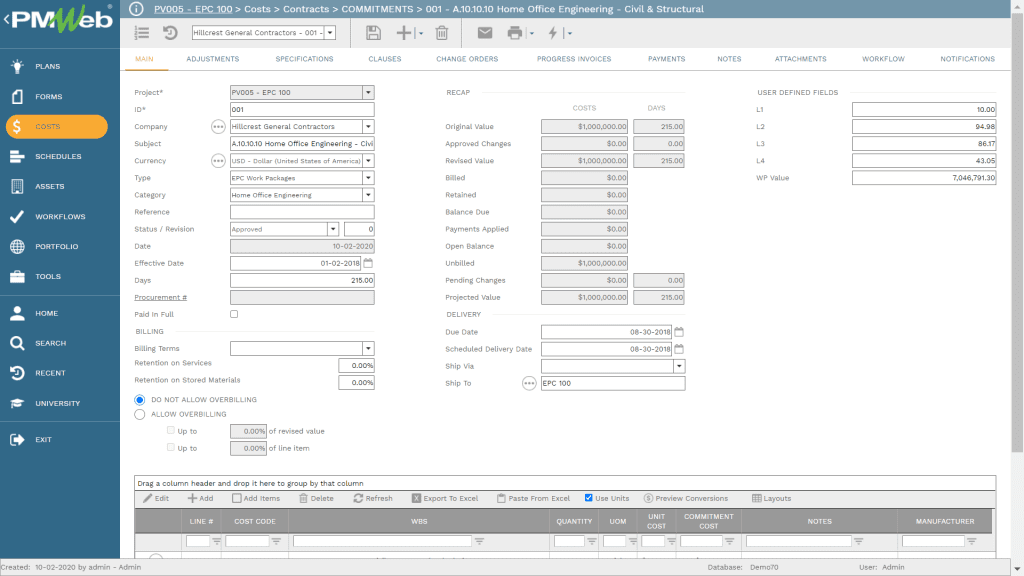Open Effective Date calendar picker

coord(368,263)
